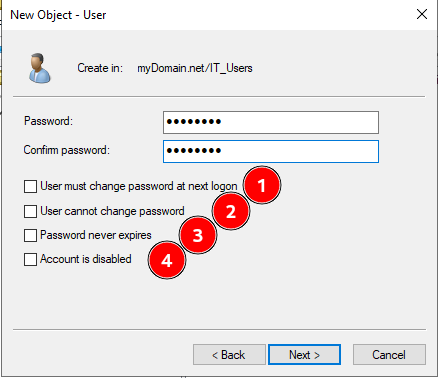Tick the Password never expires checkbox

[30, 235]
